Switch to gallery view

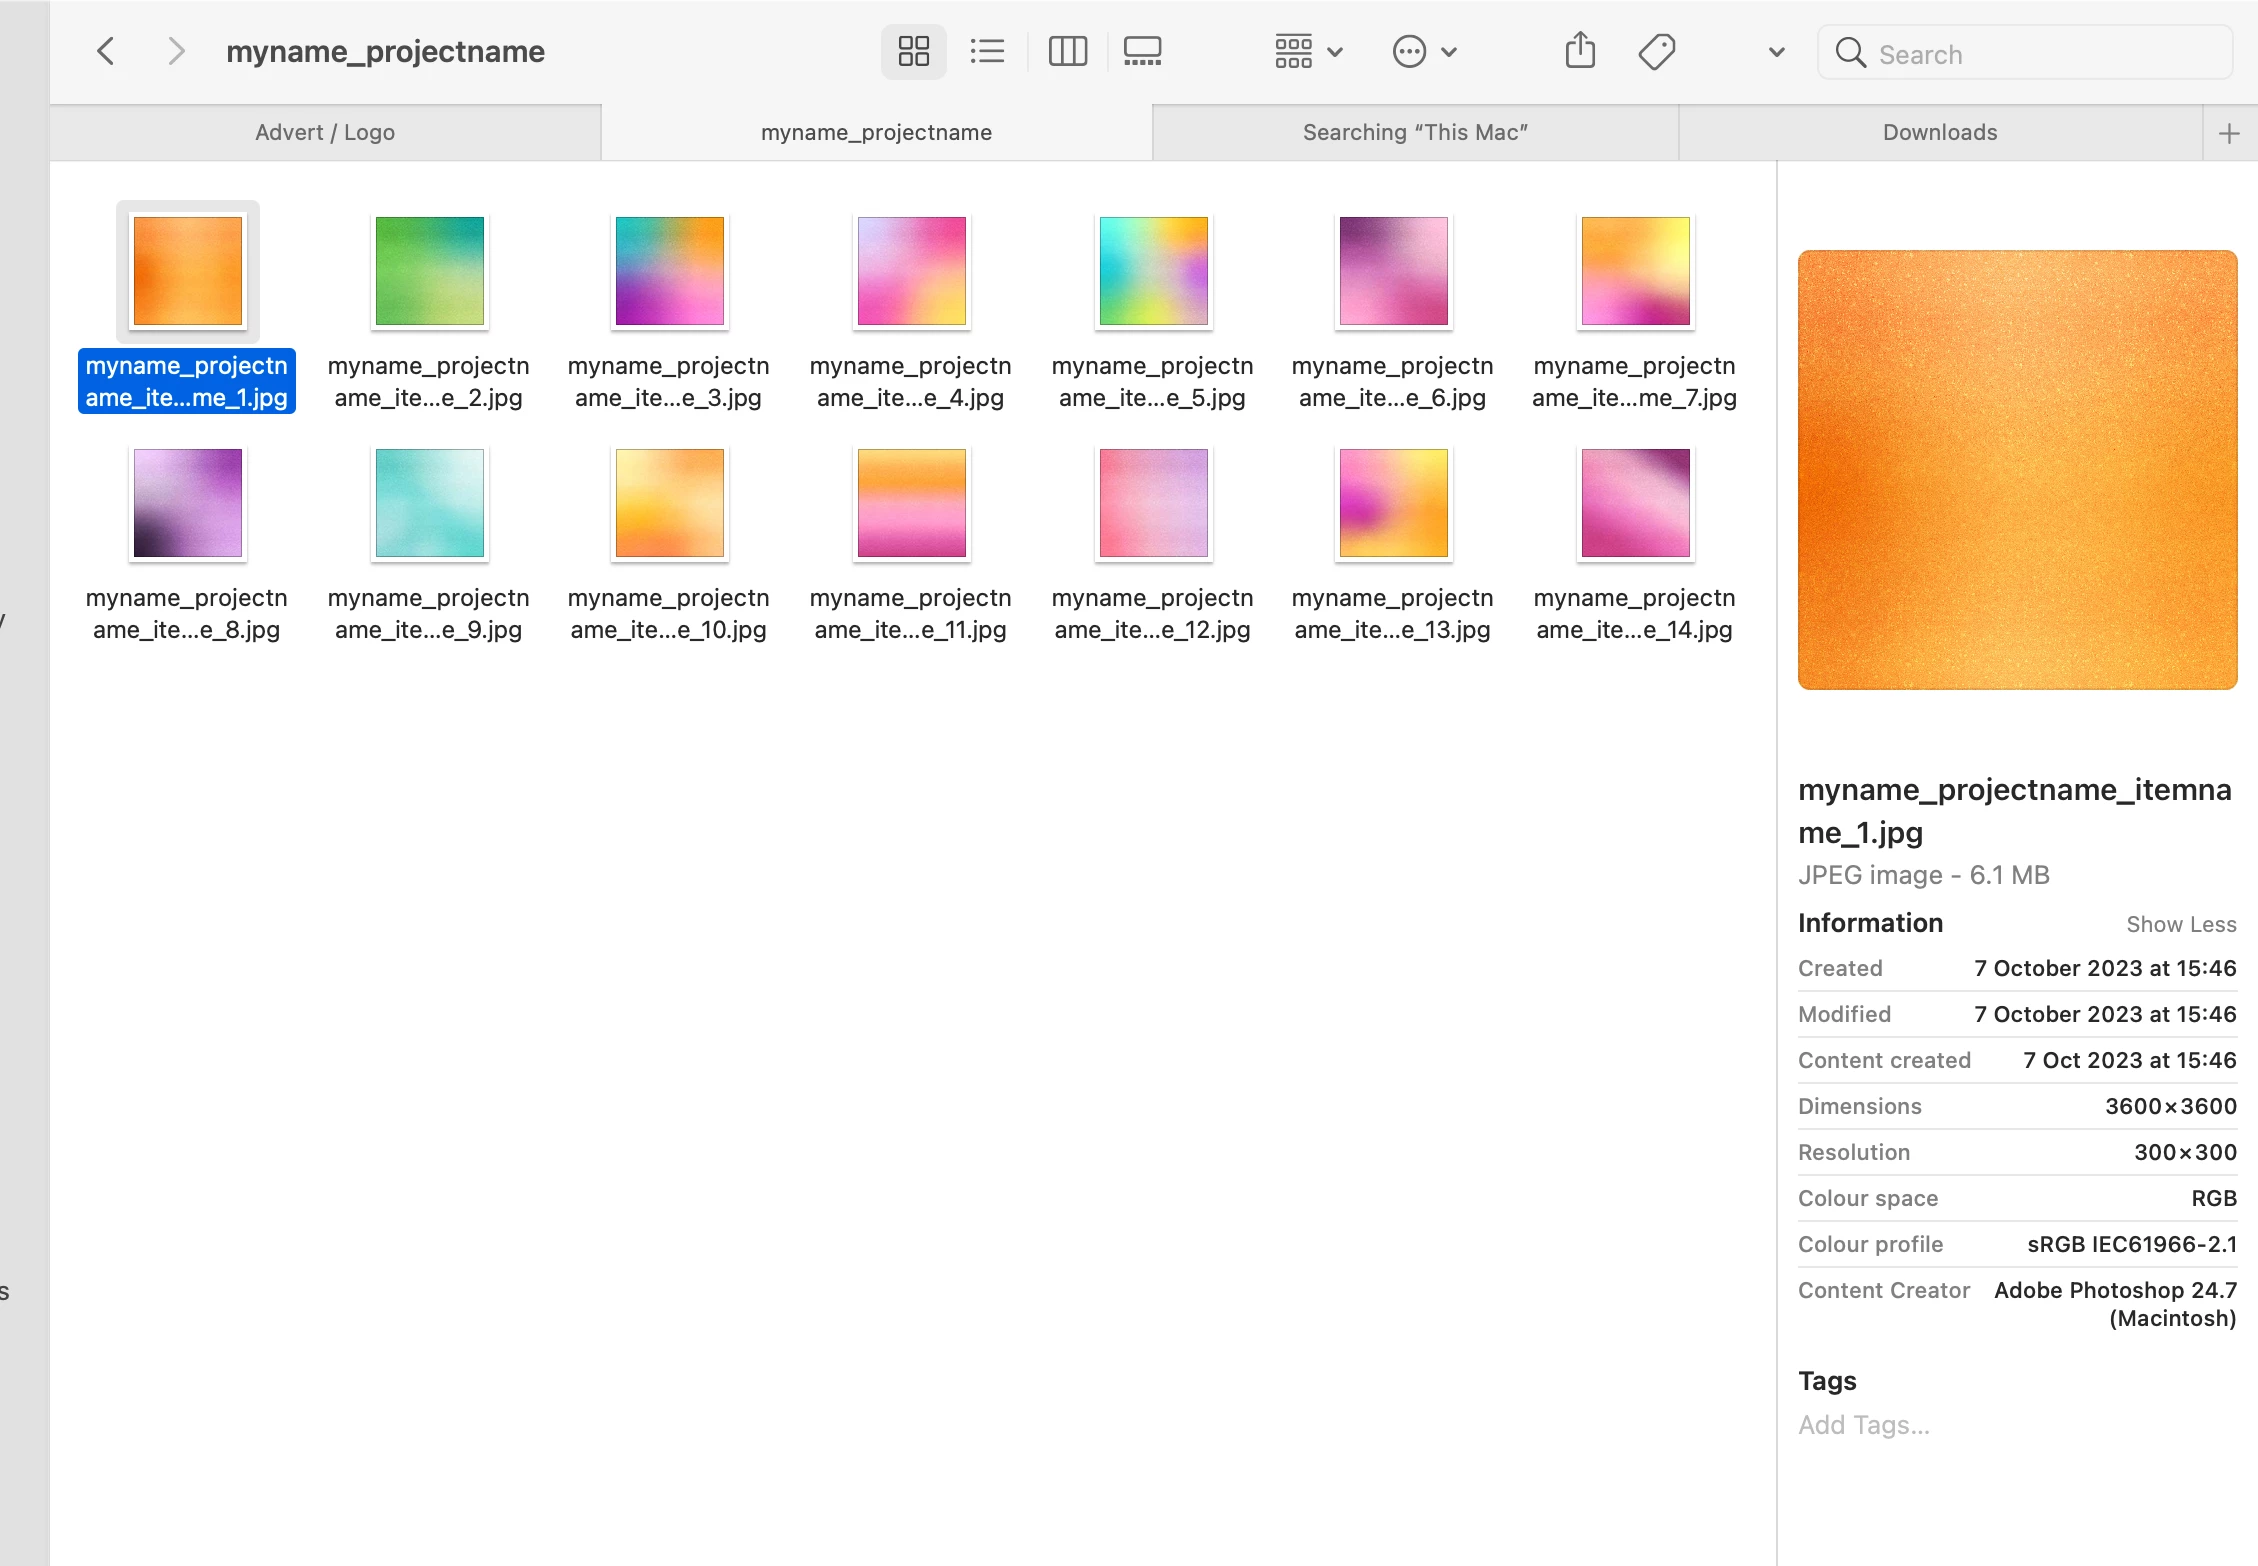pyautogui.click(x=1142, y=51)
